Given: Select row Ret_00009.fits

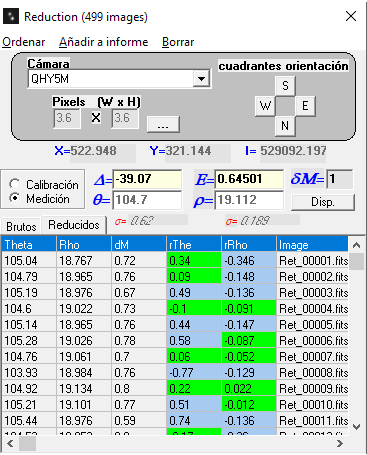Looking at the screenshot, I should click(x=175, y=389).
